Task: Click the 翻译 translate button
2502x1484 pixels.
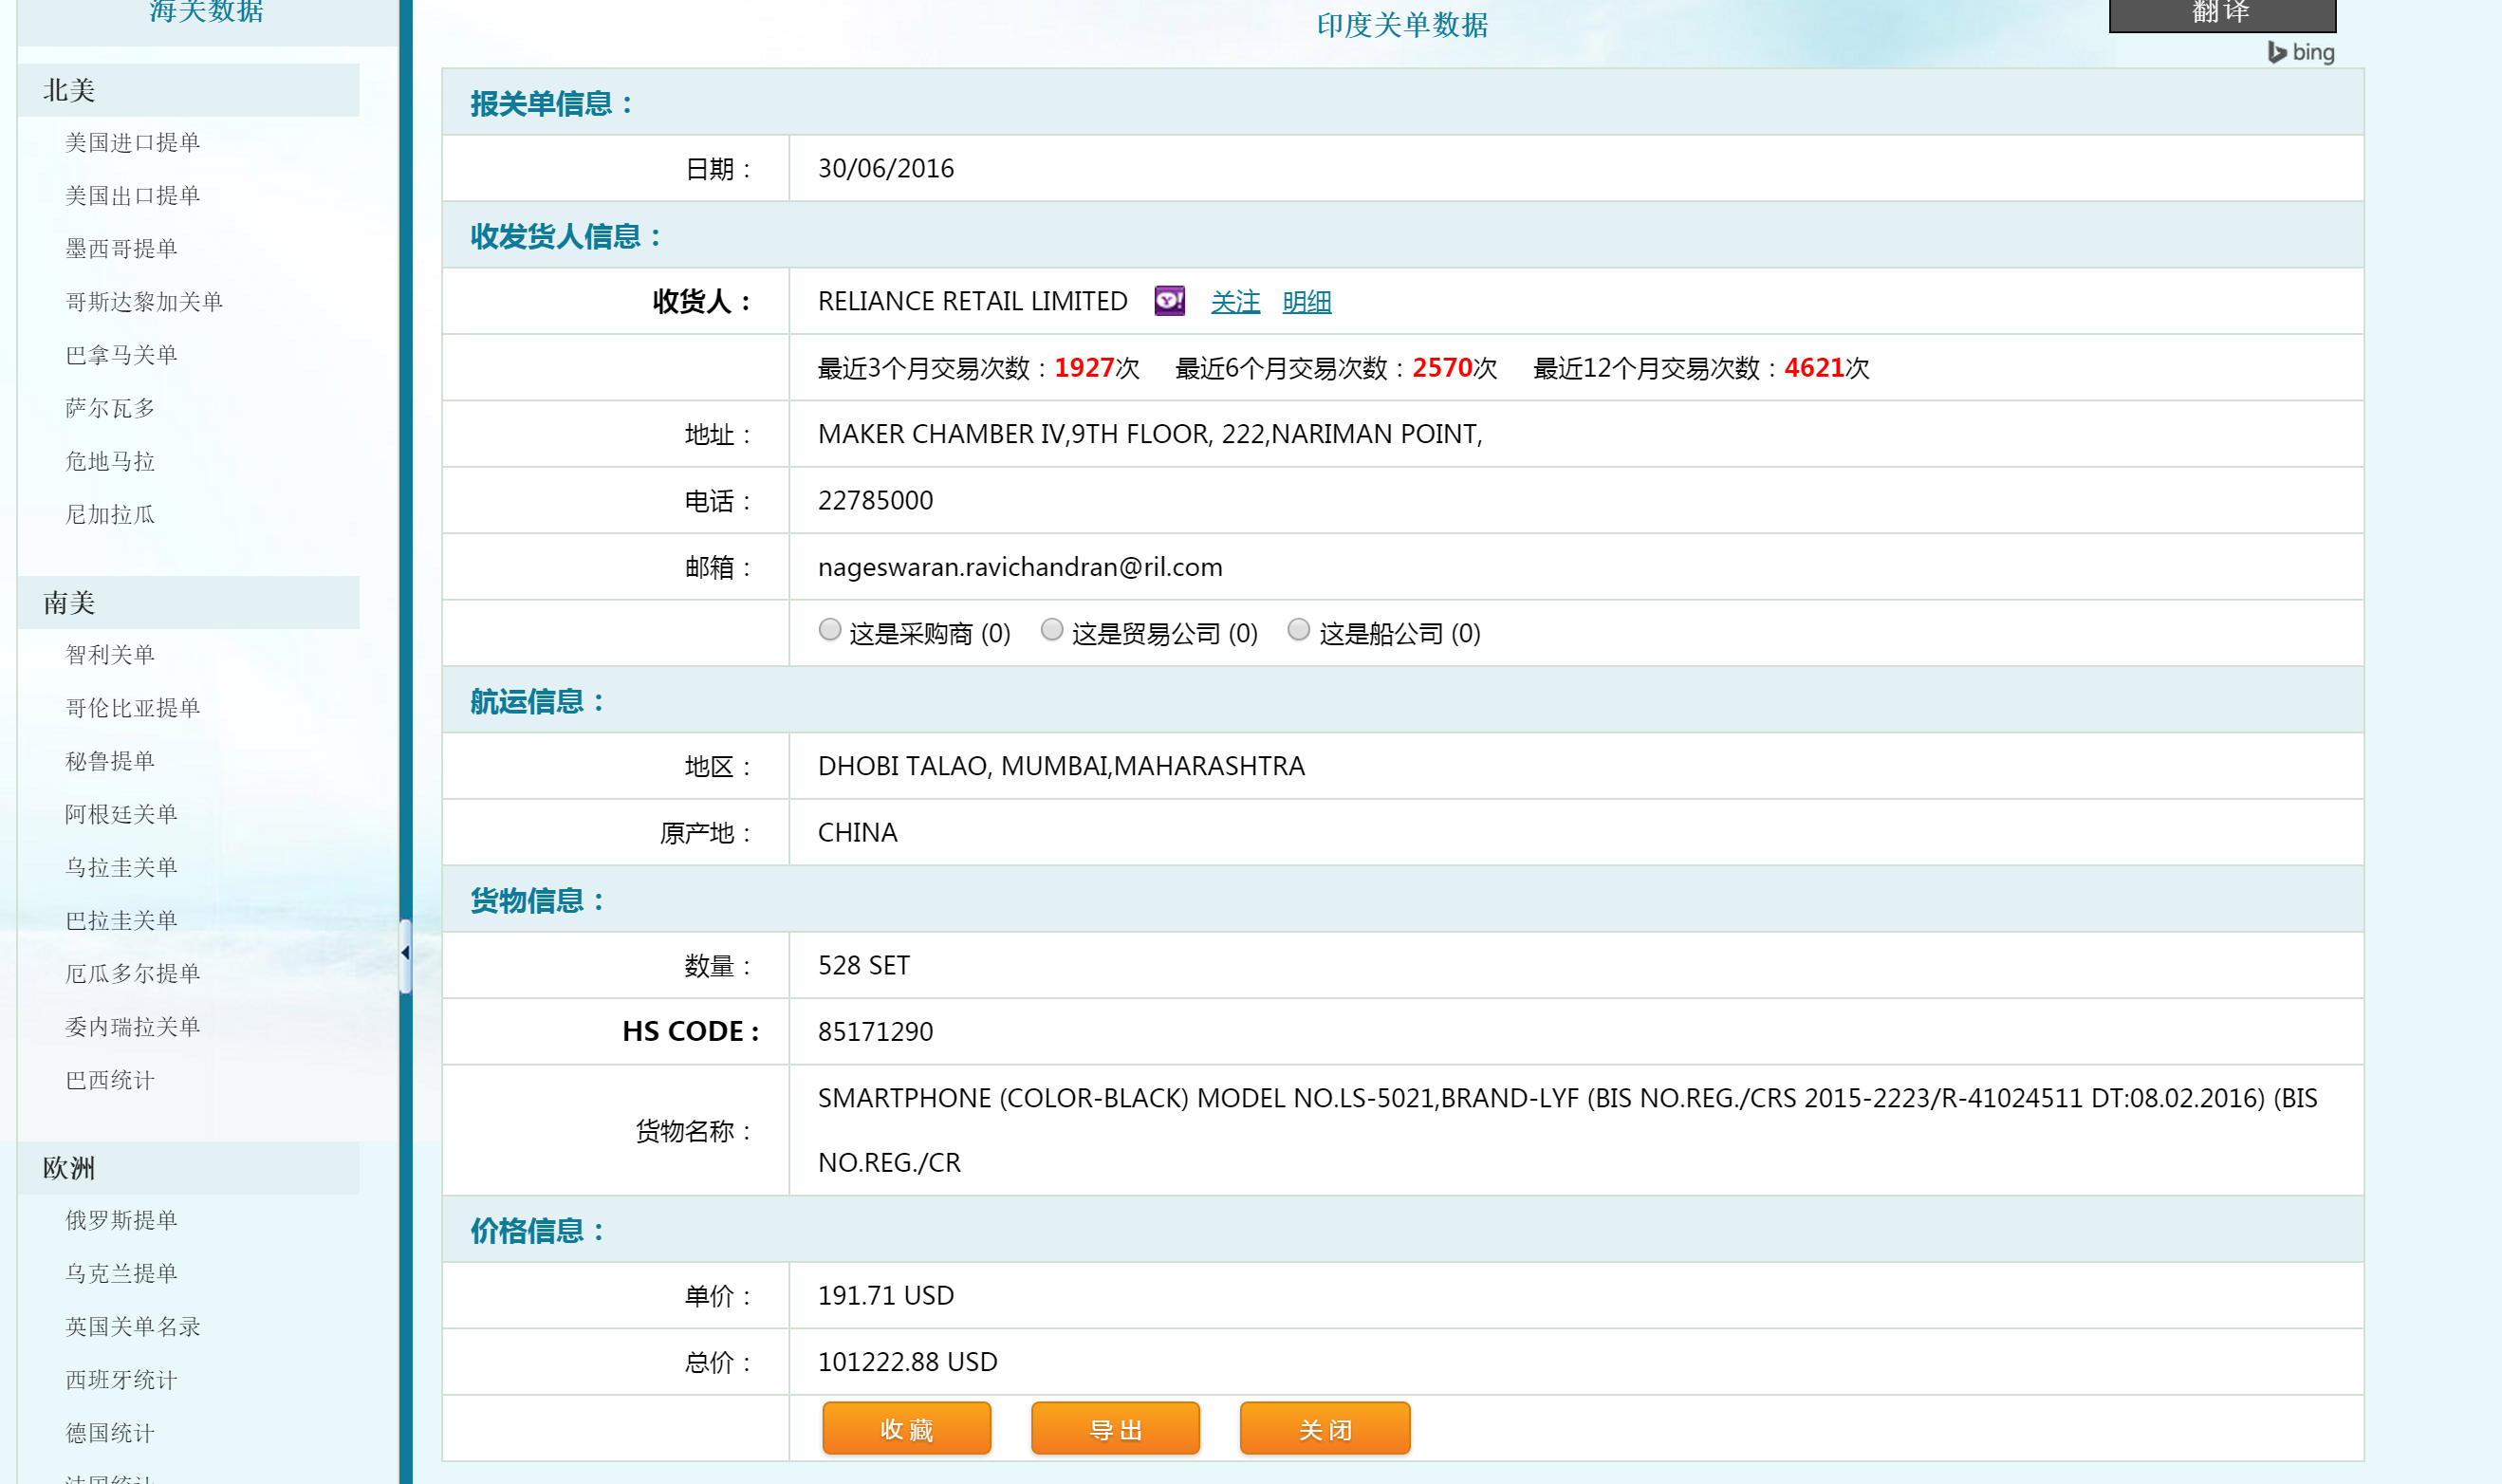Action: [x=2222, y=14]
